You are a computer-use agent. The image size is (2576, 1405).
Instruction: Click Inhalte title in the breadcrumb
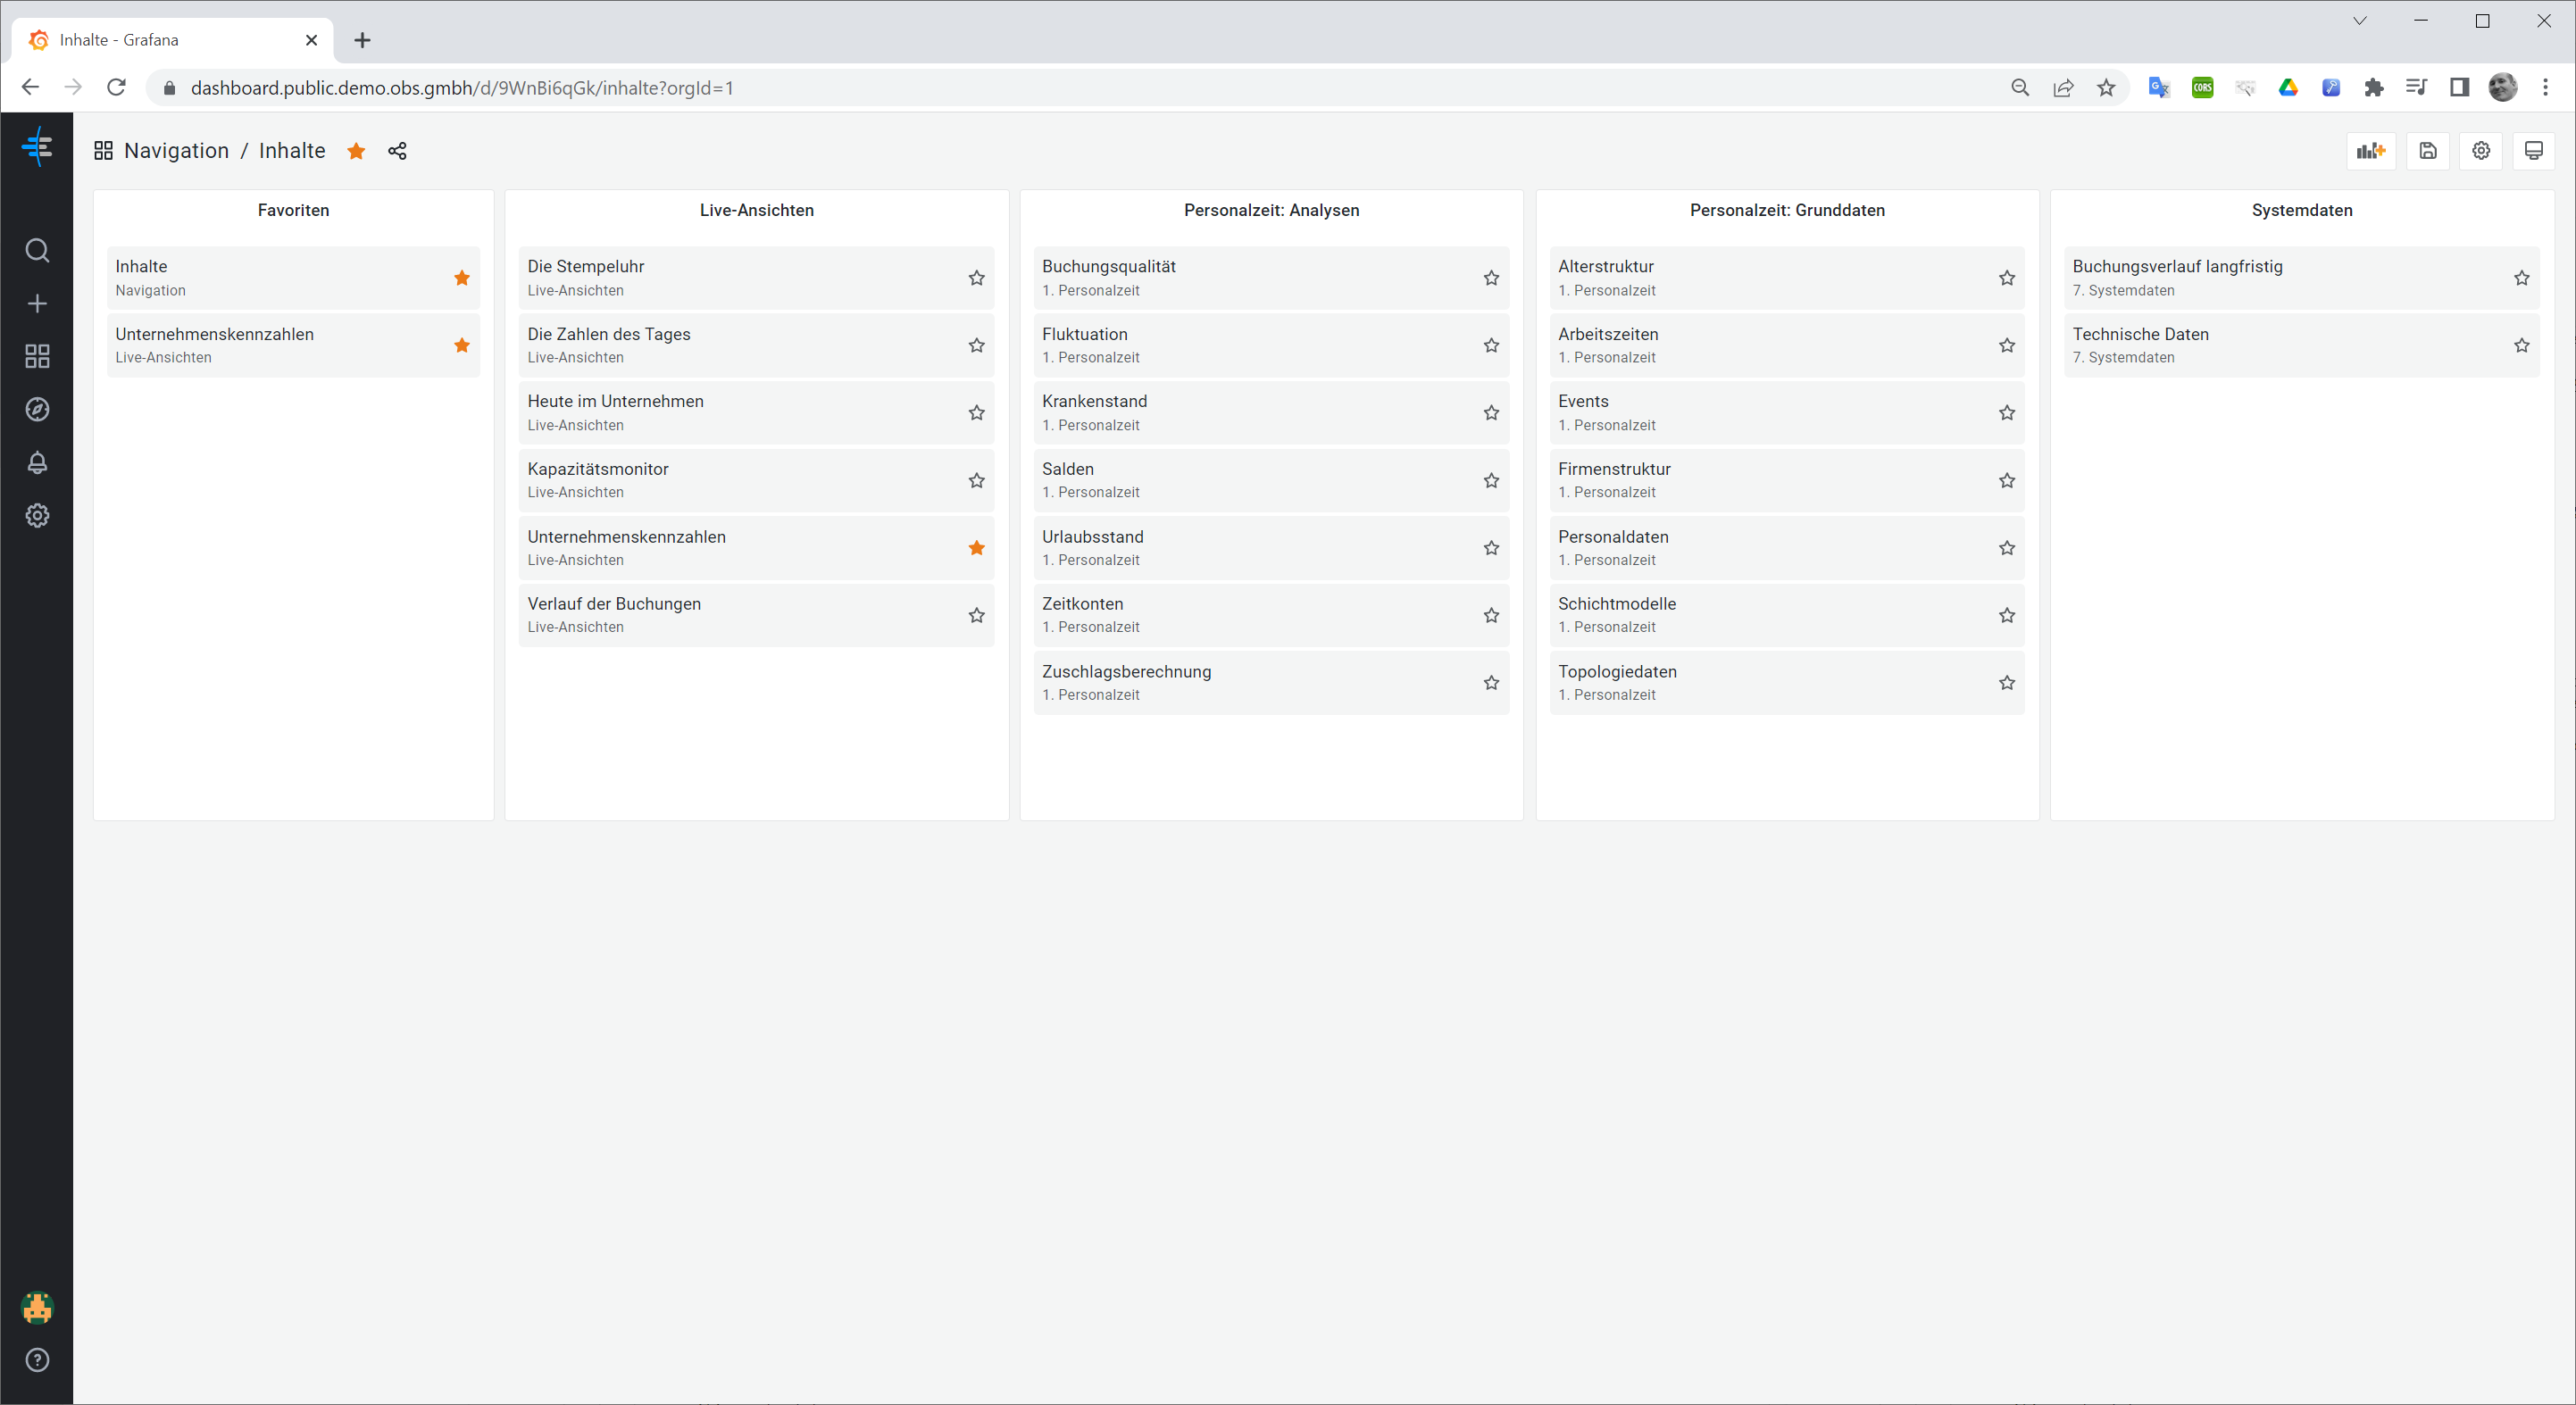(292, 151)
